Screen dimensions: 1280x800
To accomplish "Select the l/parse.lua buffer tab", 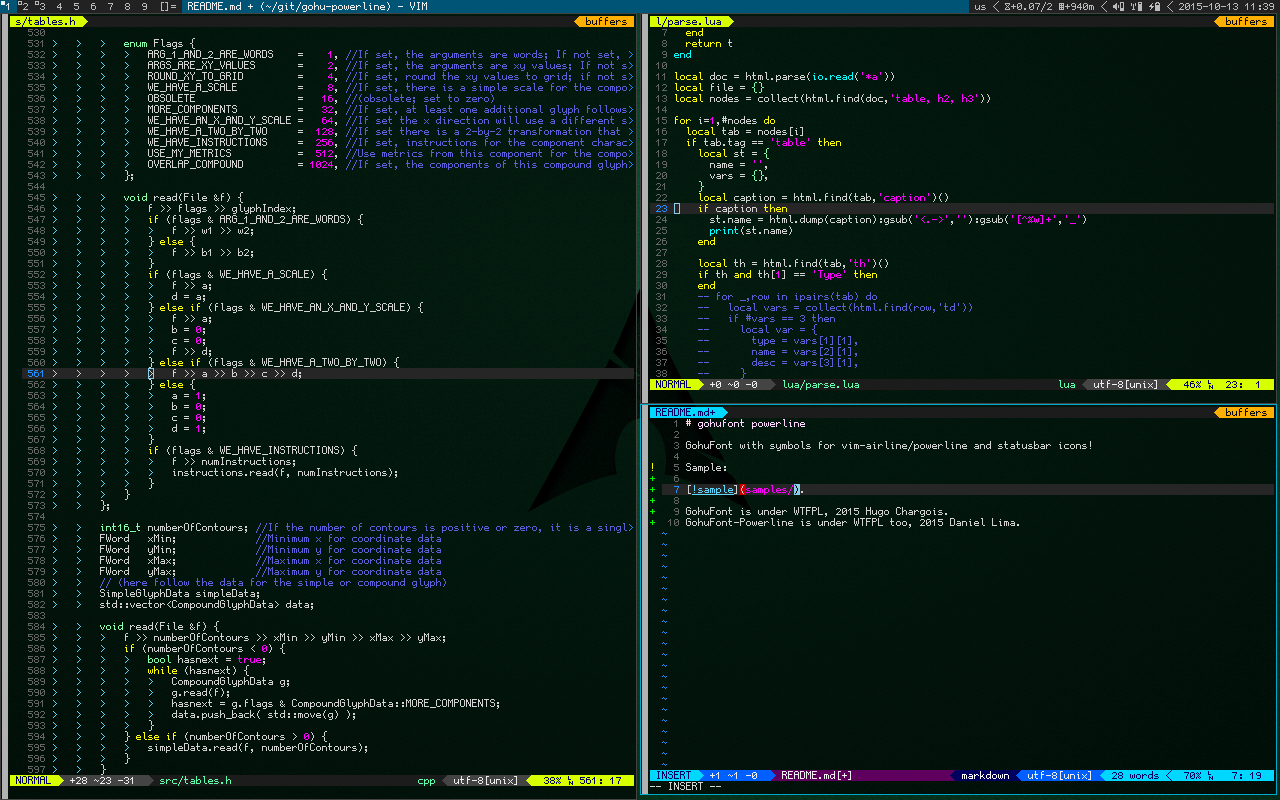I will (x=688, y=21).
